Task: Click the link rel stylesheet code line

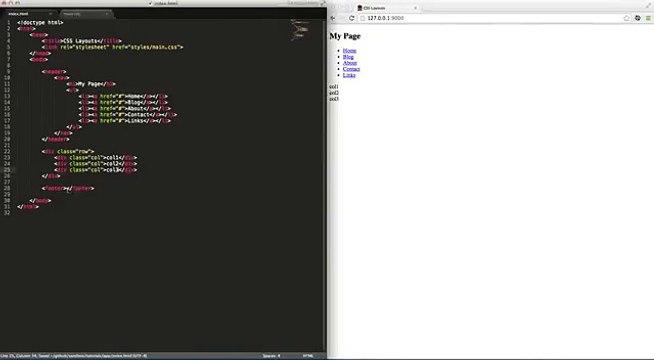Action: pos(113,47)
